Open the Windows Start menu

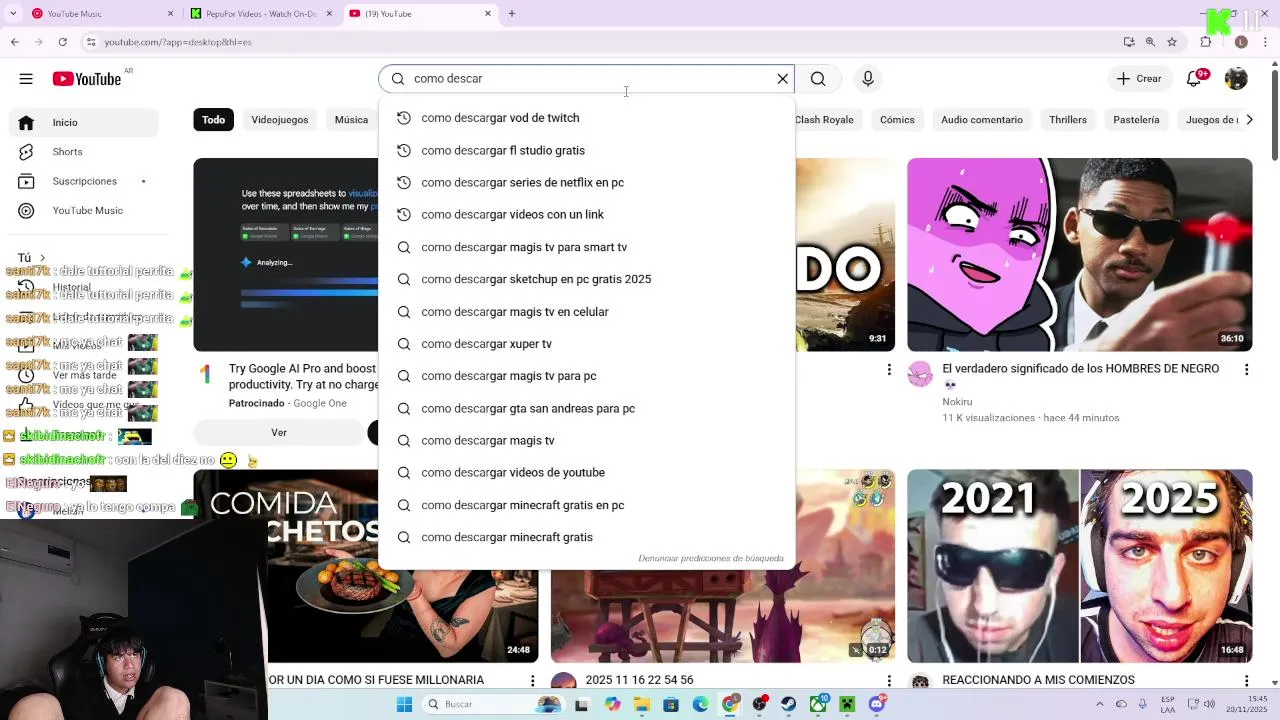(404, 704)
